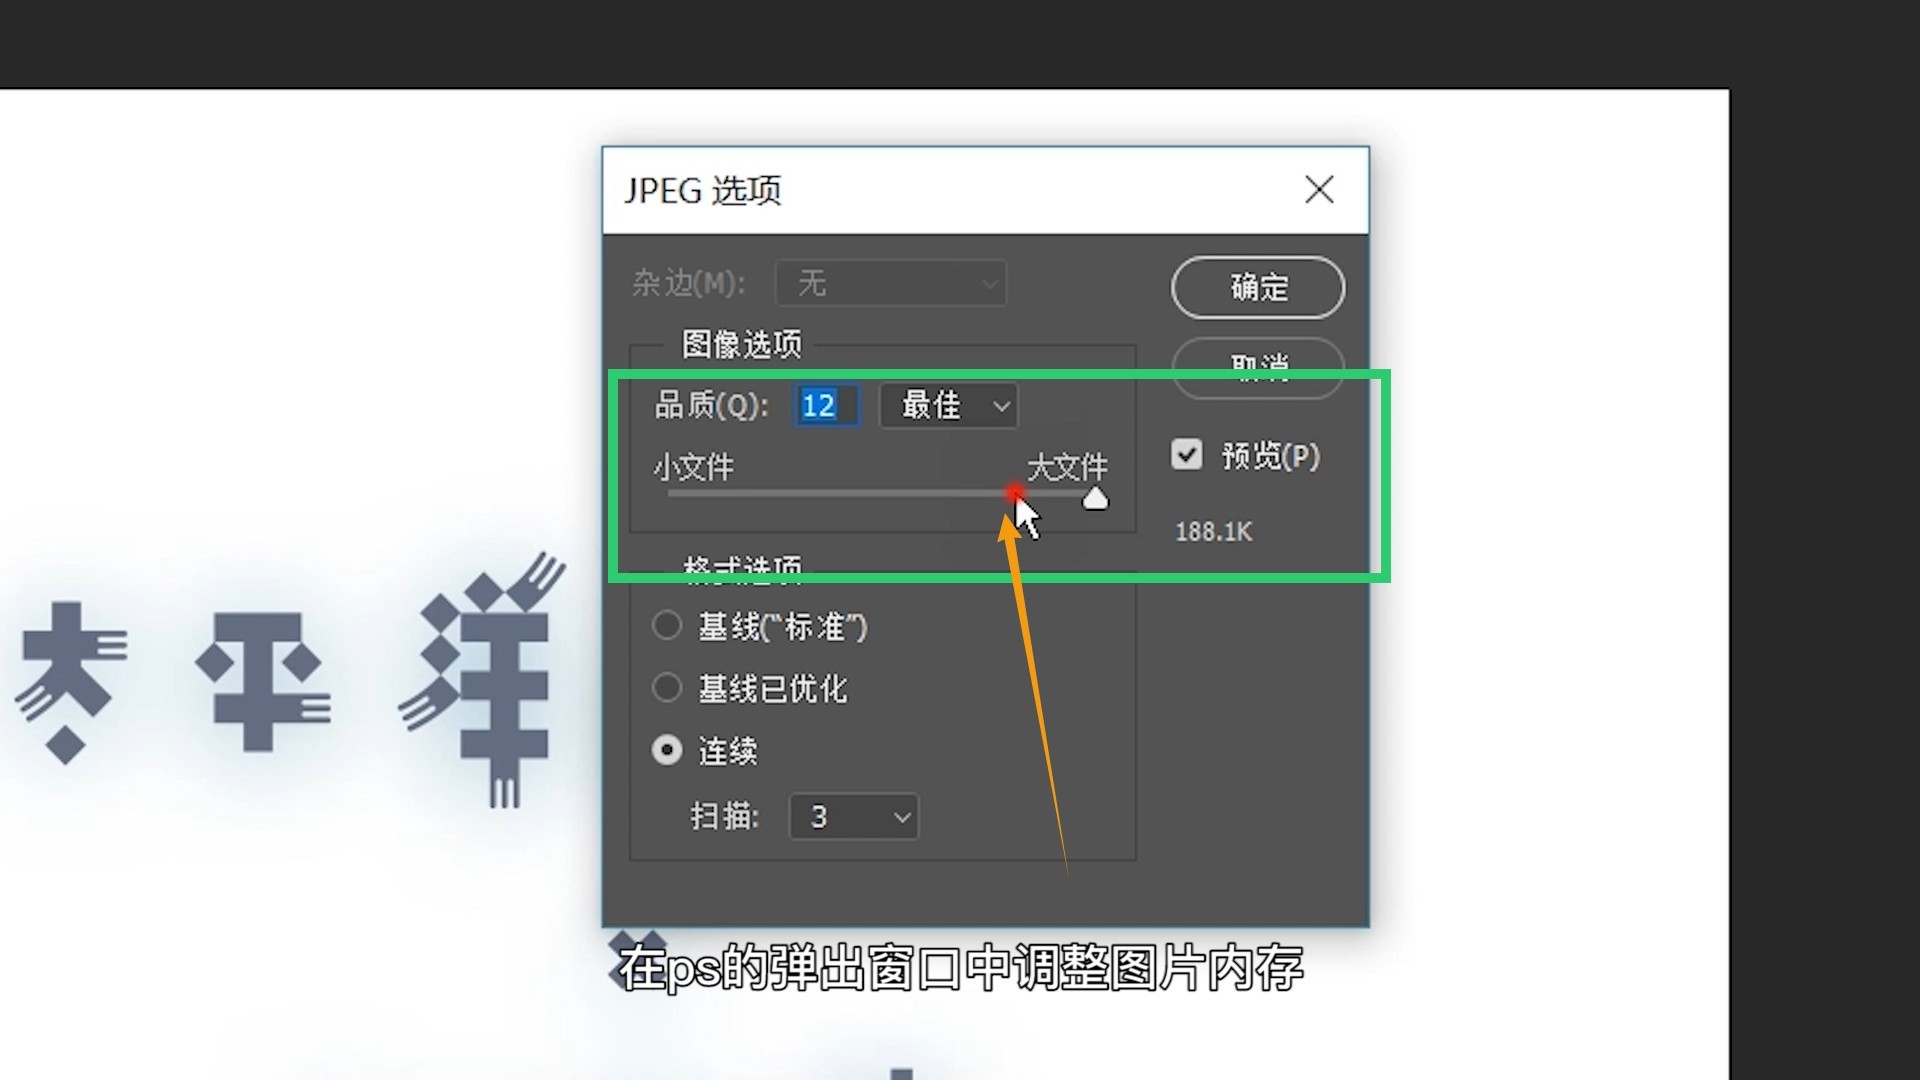
Task: Open the 杂边(M) matte dropdown
Action: coord(890,283)
